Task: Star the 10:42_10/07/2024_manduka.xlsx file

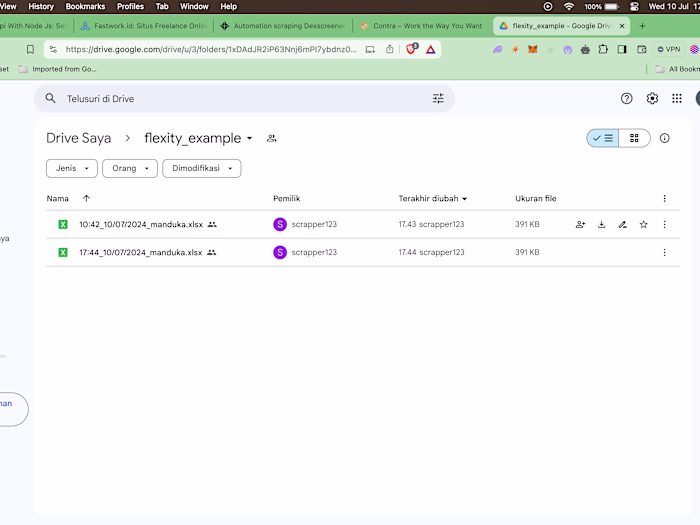Action: point(643,225)
